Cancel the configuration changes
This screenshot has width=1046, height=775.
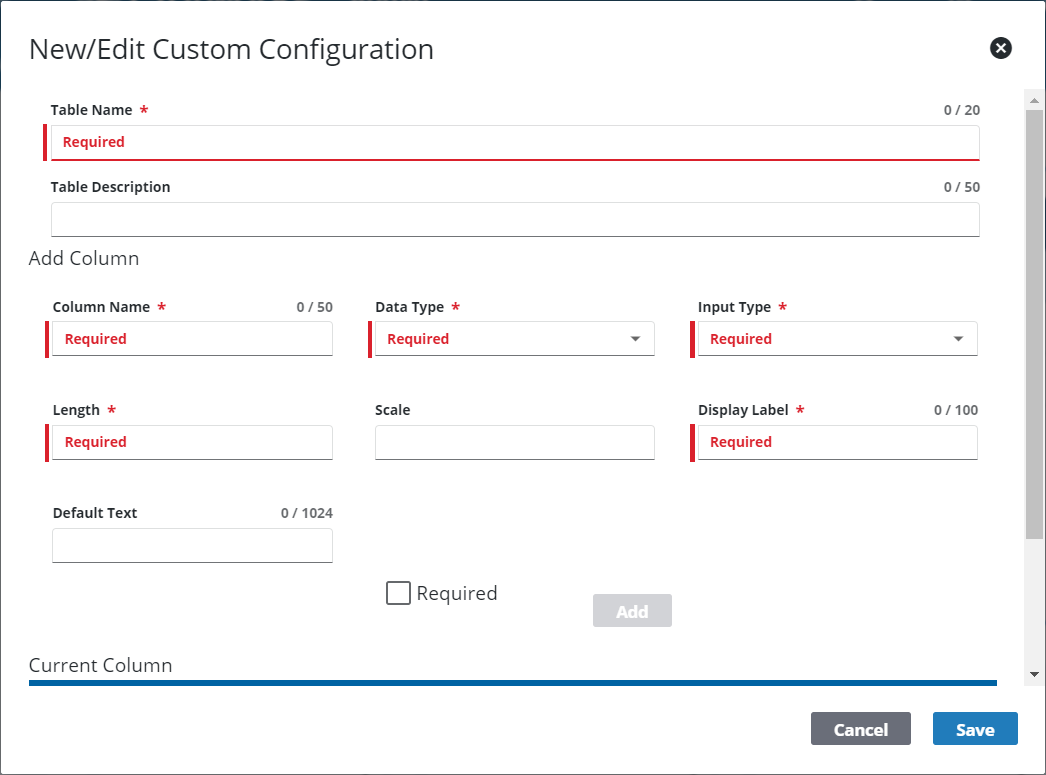860,729
